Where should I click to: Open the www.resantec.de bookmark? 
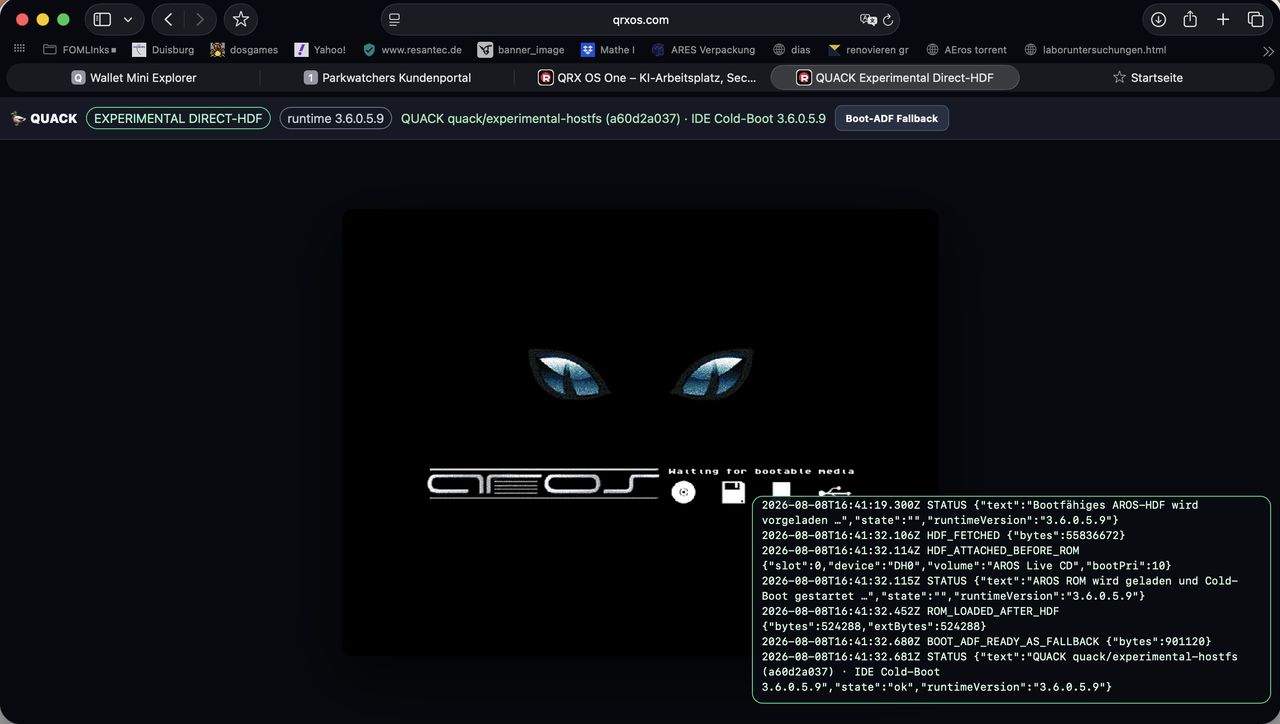(412, 50)
